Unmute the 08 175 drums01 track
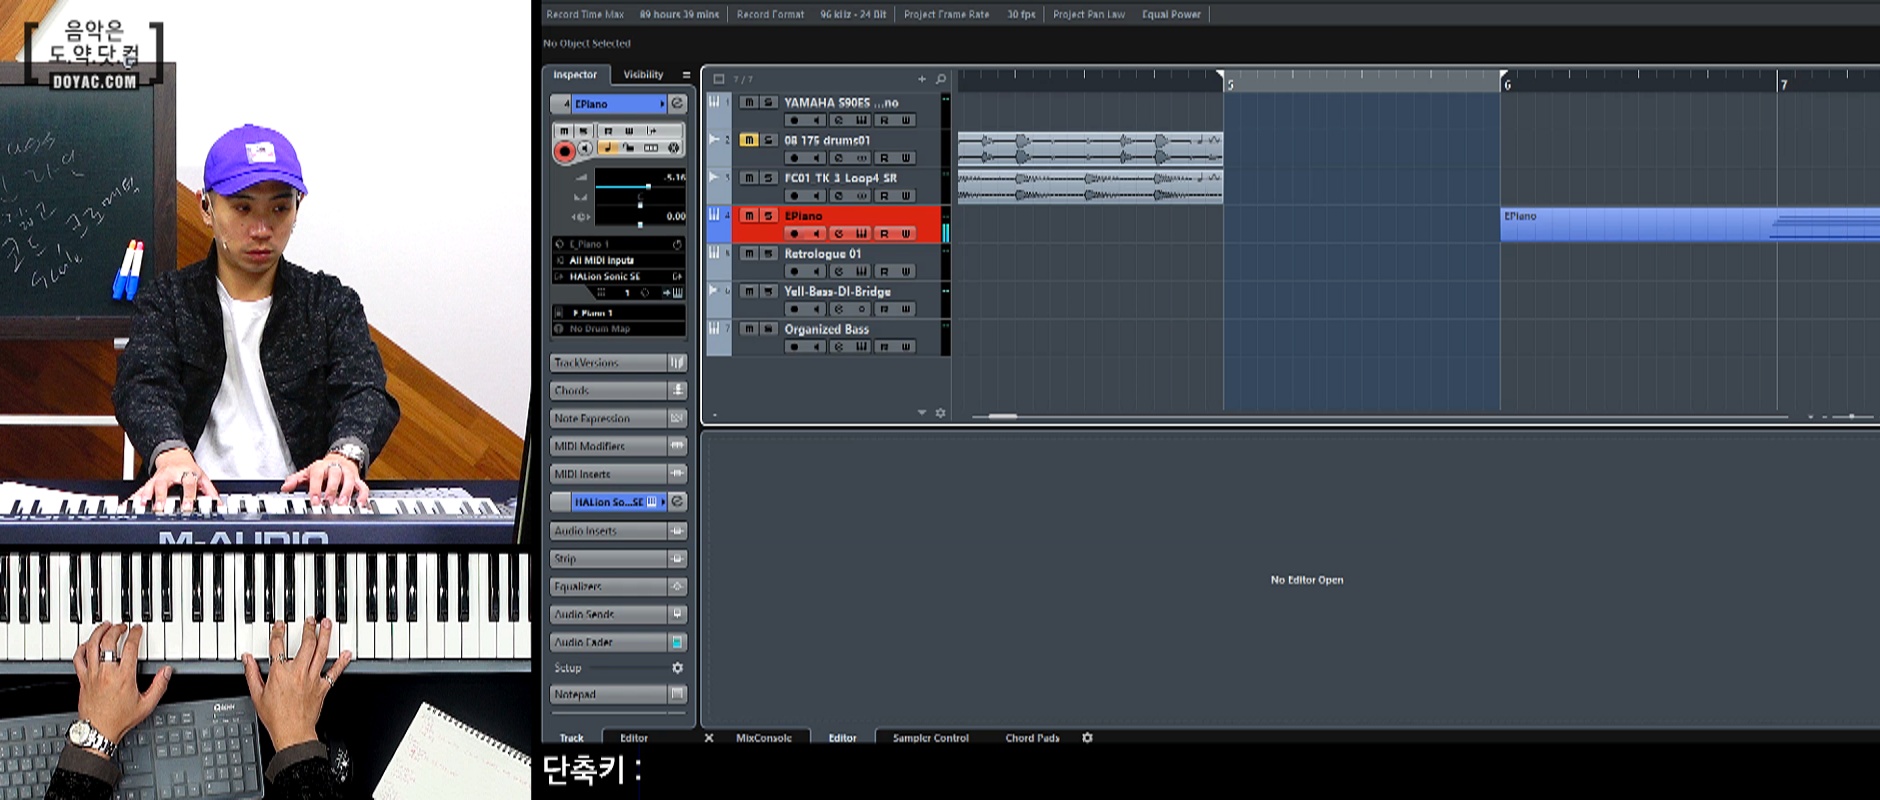Viewport: 1880px width, 800px height. [x=748, y=140]
